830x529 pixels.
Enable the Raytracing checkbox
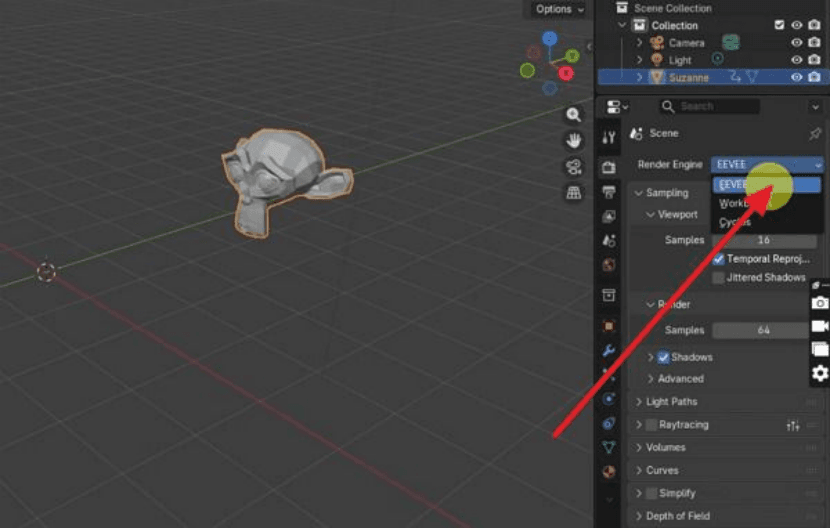point(652,425)
